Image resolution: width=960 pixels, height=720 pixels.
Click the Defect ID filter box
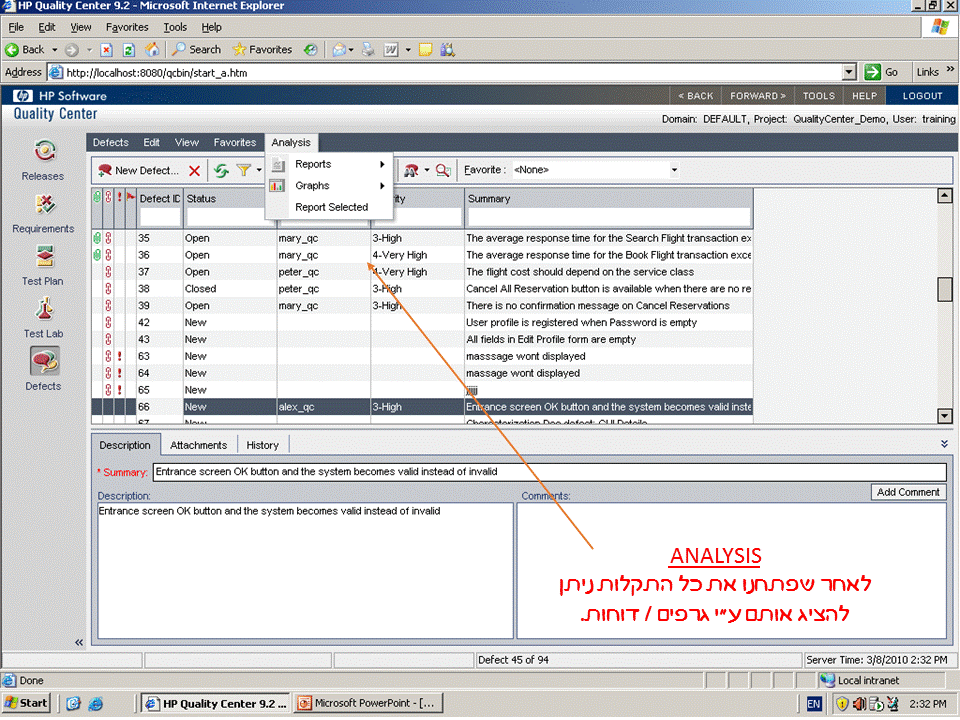160,217
